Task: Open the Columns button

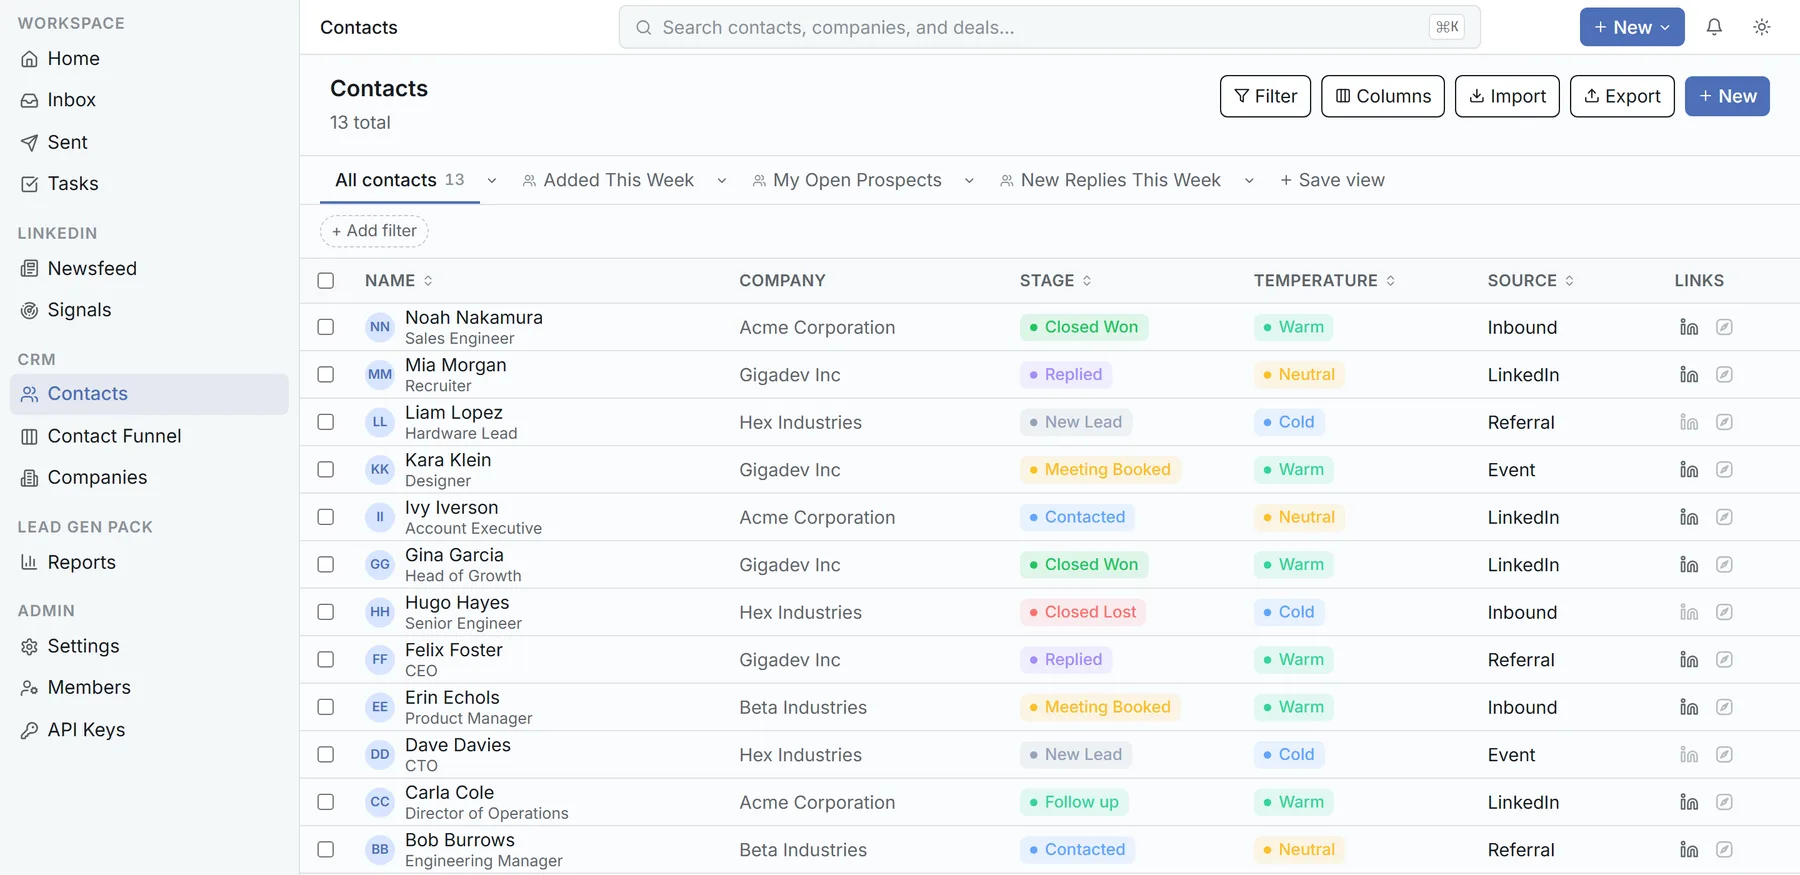Action: (1383, 96)
